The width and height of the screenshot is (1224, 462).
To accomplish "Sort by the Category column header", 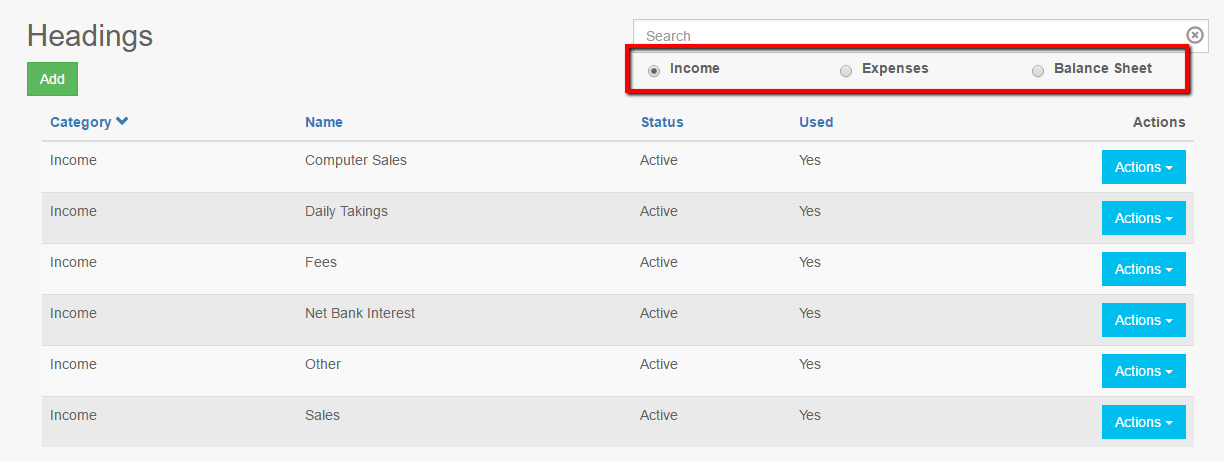I will 80,122.
